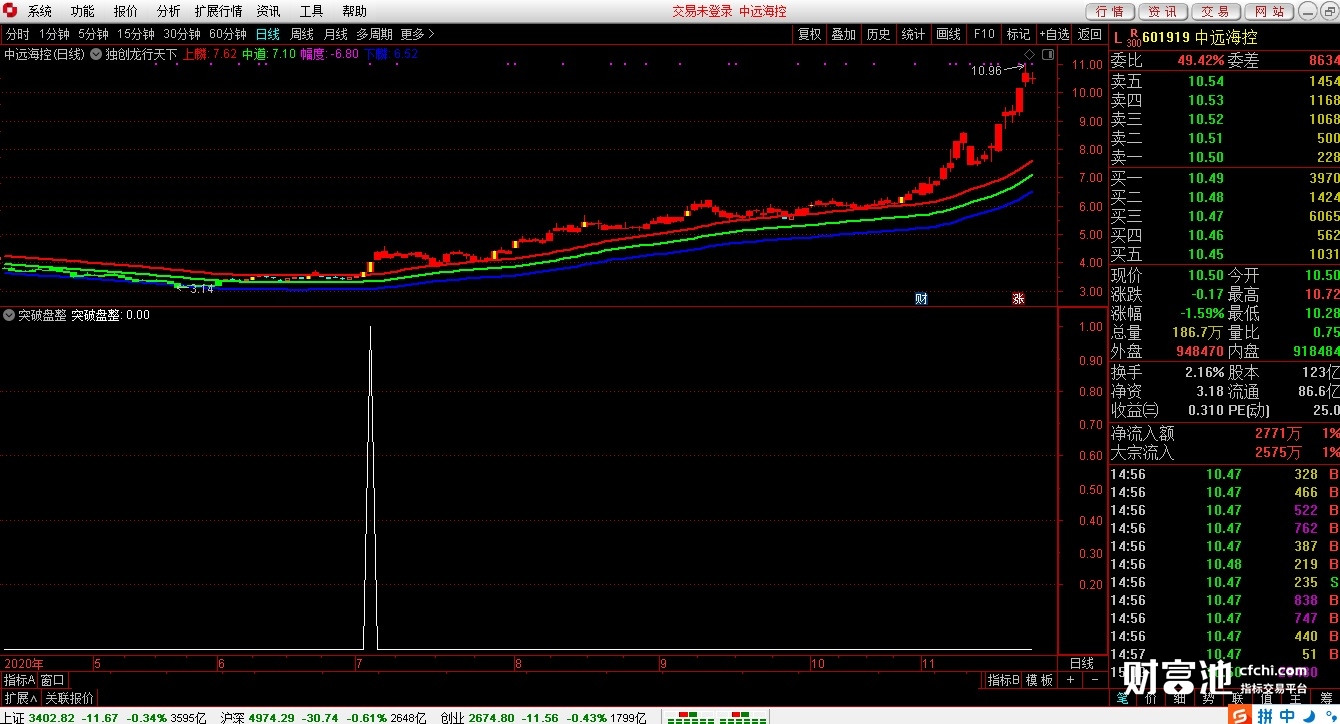Click the punctuation icon in IME bar

click(x=1329, y=715)
